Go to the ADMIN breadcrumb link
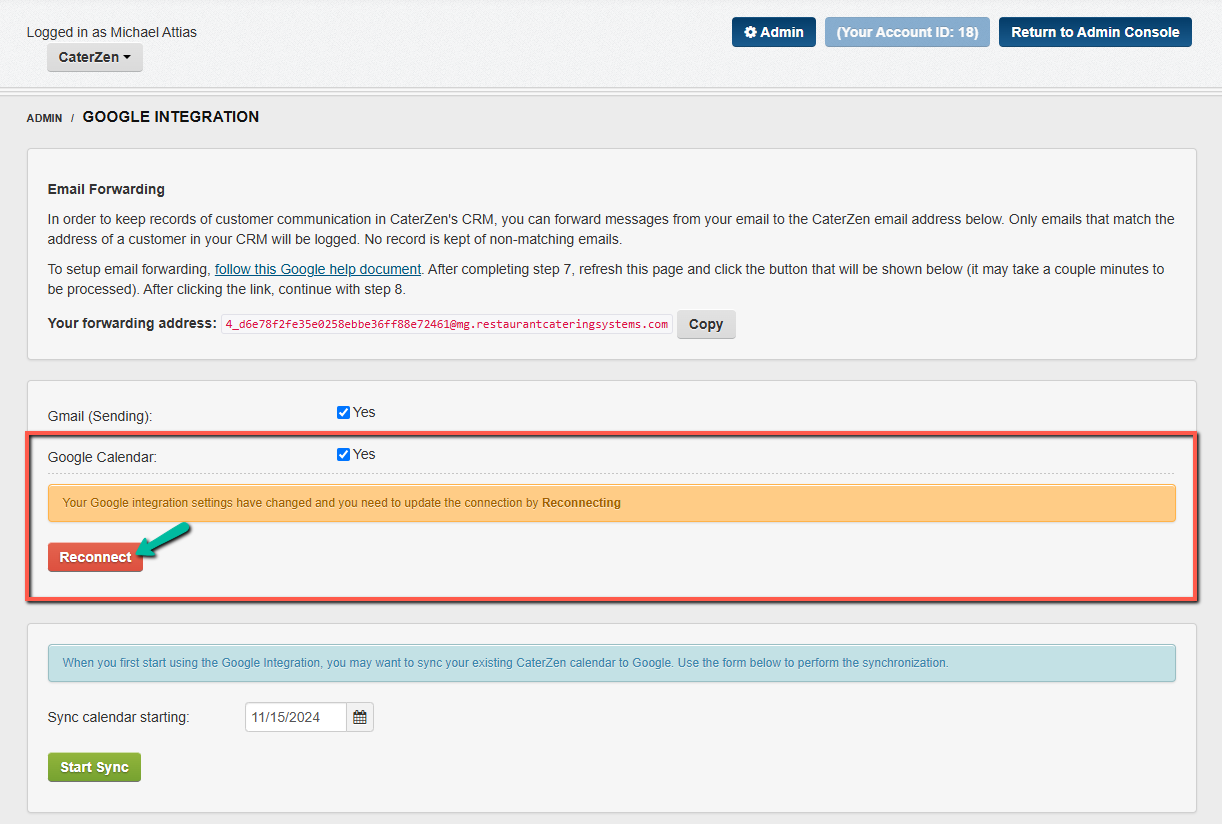This screenshot has width=1222, height=824. coord(44,118)
